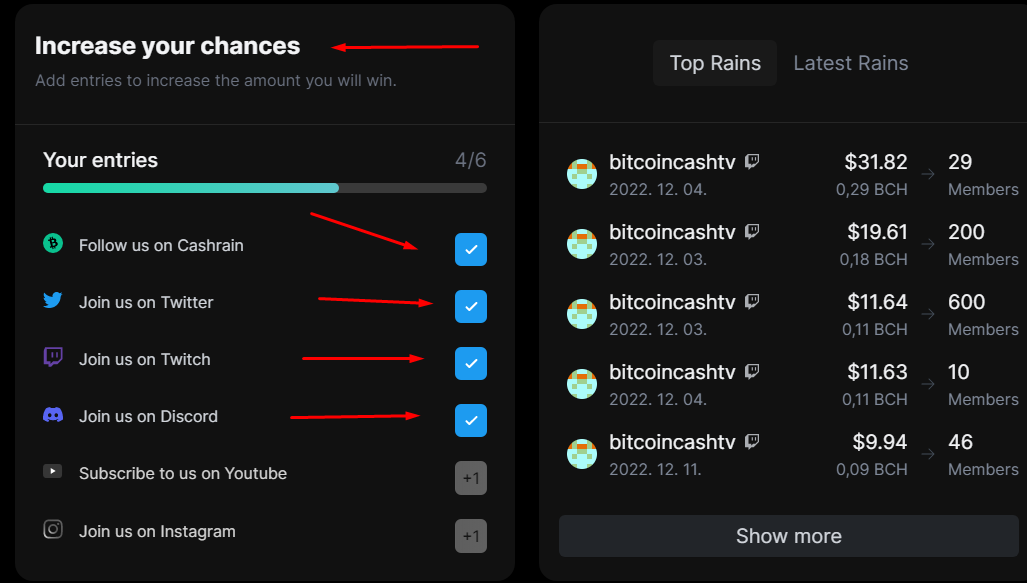Screen dimensions: 1027x583
Task: Switch to the Latest Rains tab
Action: tap(851, 63)
